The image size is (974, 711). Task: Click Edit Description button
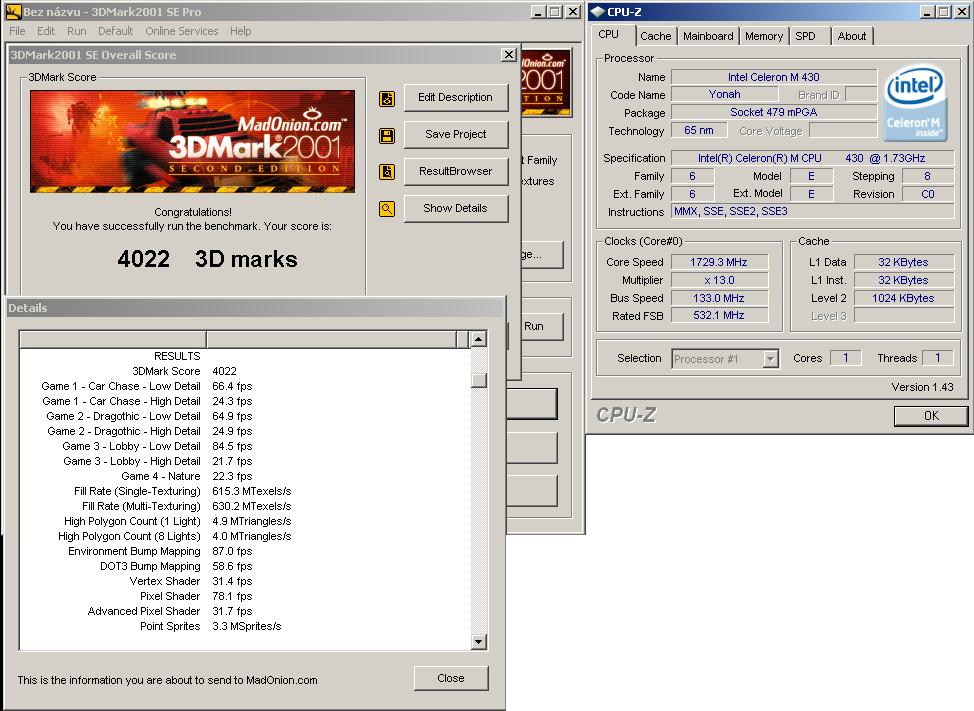(456, 97)
